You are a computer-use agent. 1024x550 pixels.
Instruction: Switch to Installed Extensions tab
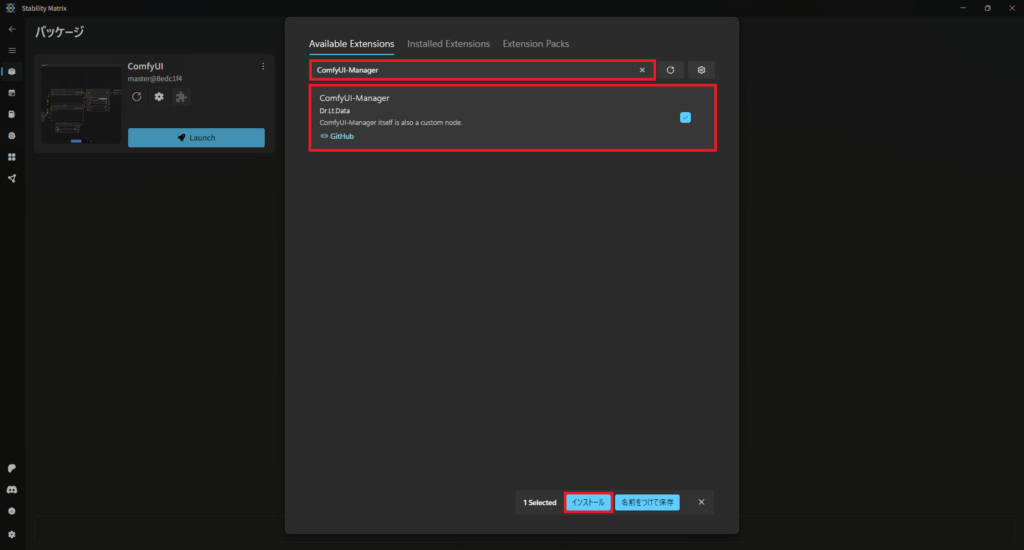pos(449,44)
